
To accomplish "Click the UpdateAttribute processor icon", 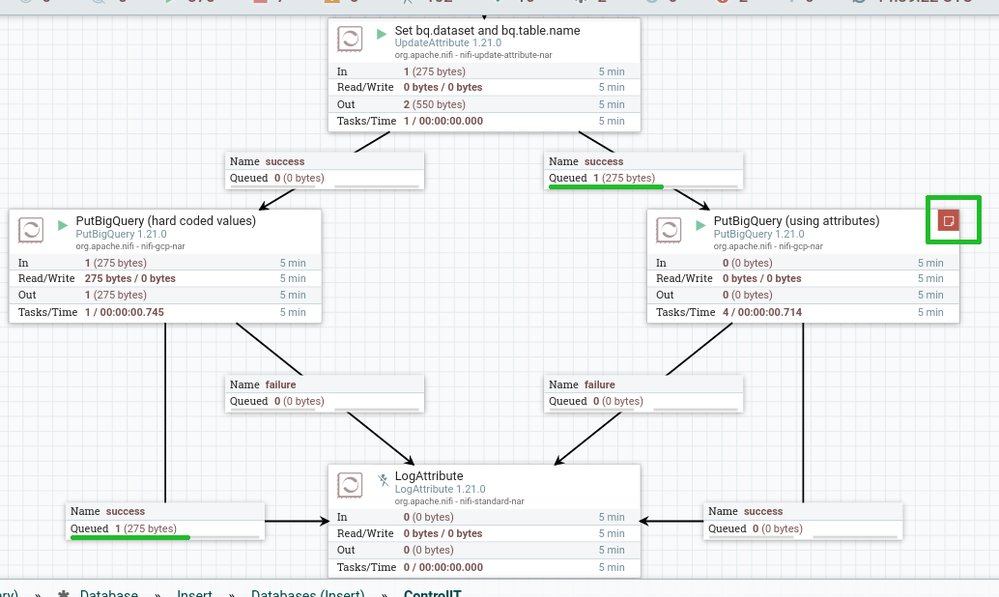I will [x=350, y=39].
